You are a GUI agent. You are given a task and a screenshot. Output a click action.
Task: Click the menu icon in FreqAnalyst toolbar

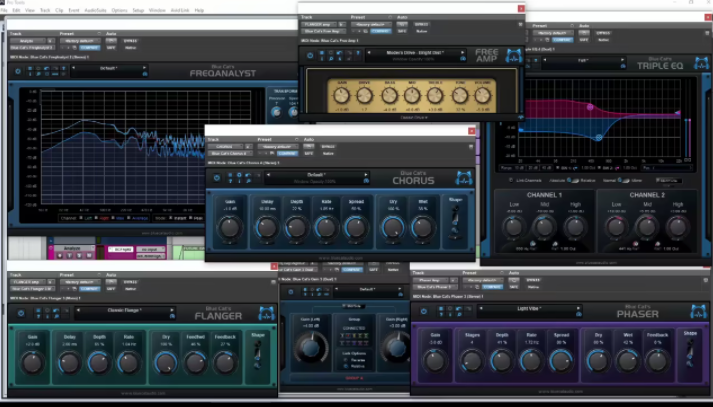click(30, 69)
